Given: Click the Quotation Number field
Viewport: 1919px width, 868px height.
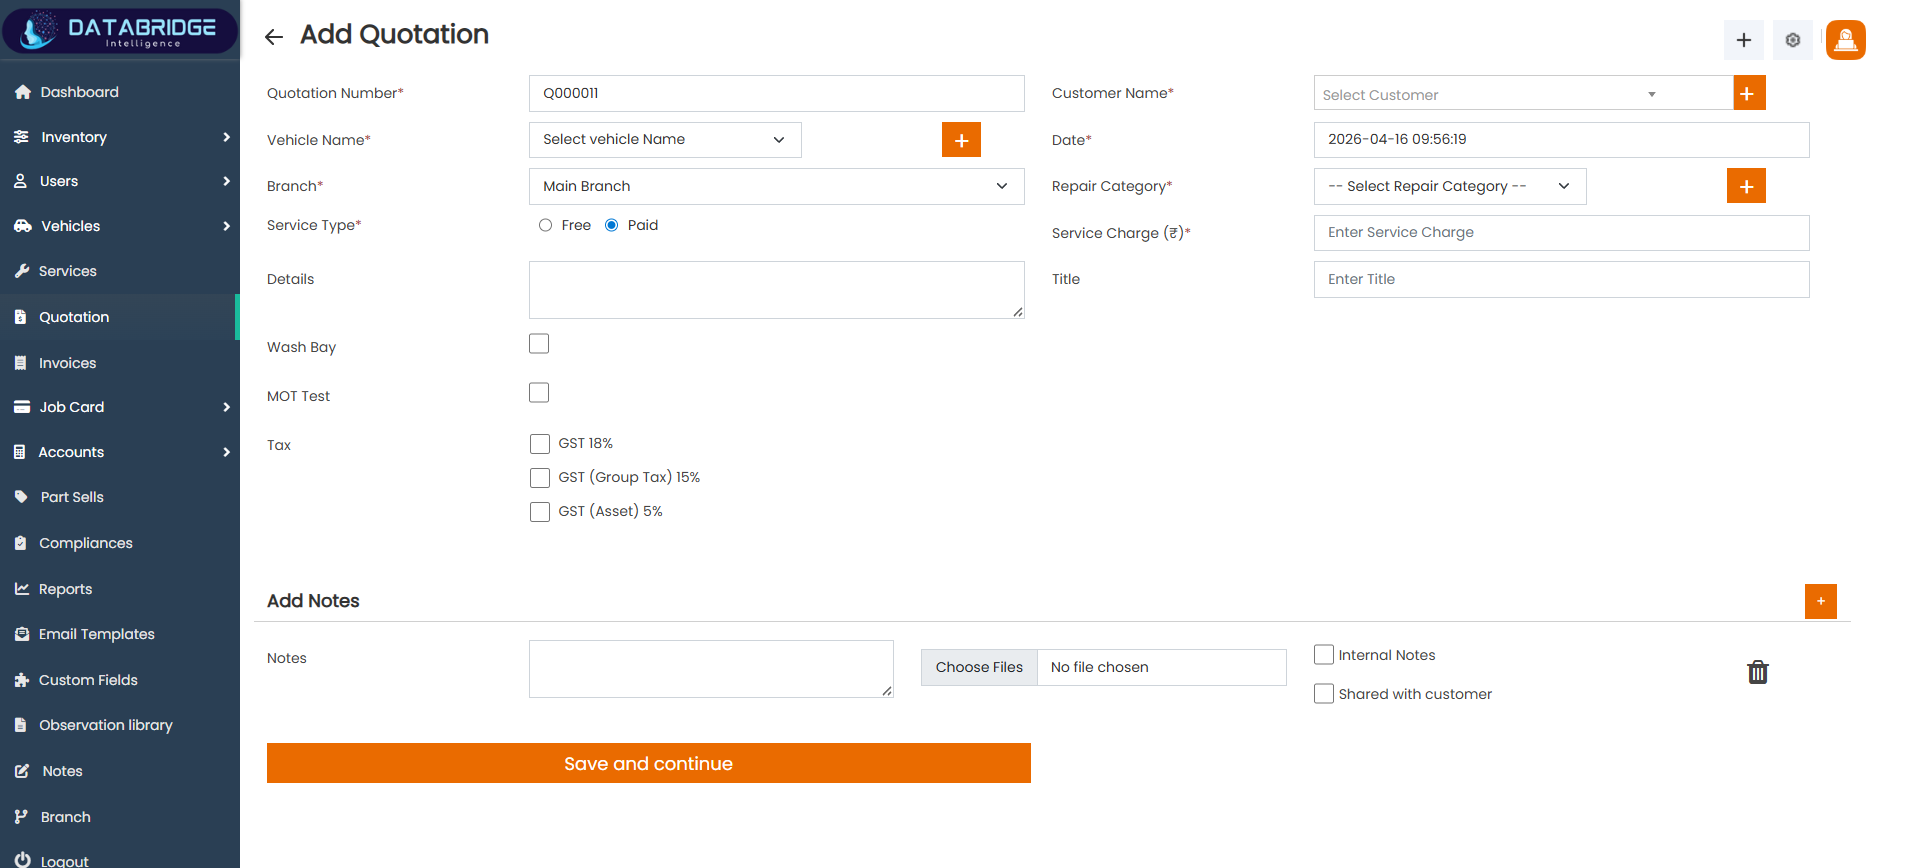Looking at the screenshot, I should coord(776,93).
